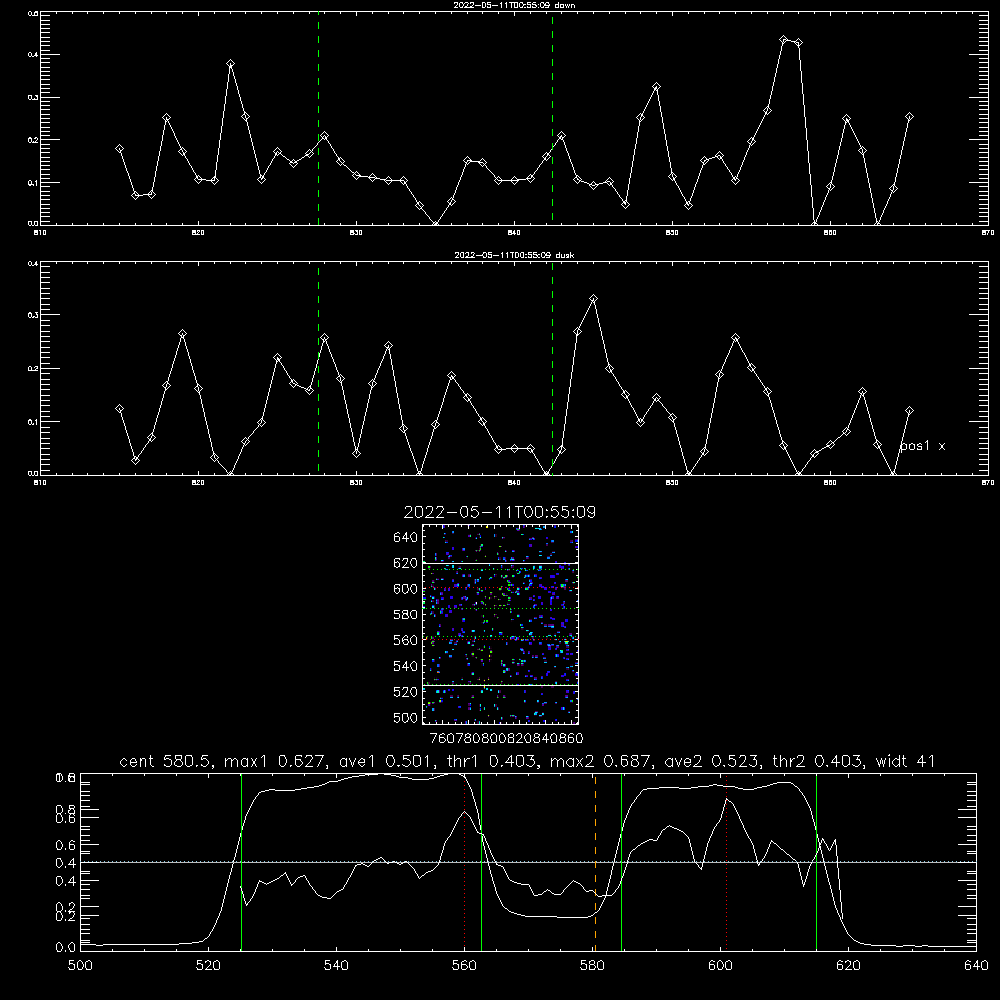
Task: Click the right green dashed line in dusk plot
Action: pos(552,369)
